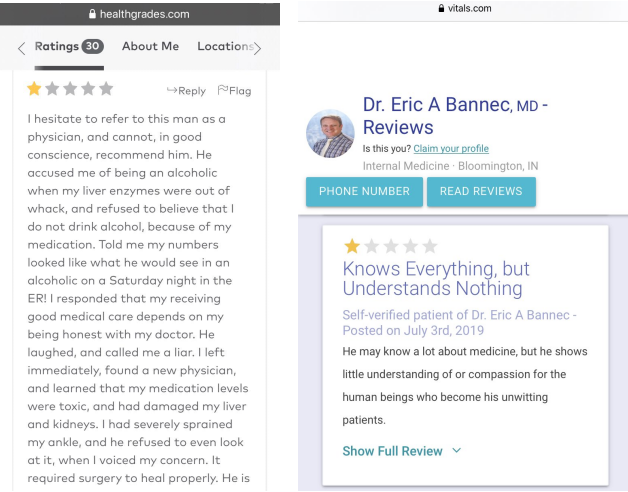Click the lock icon beside healthgrades.com
The image size is (628, 492).
92,14
